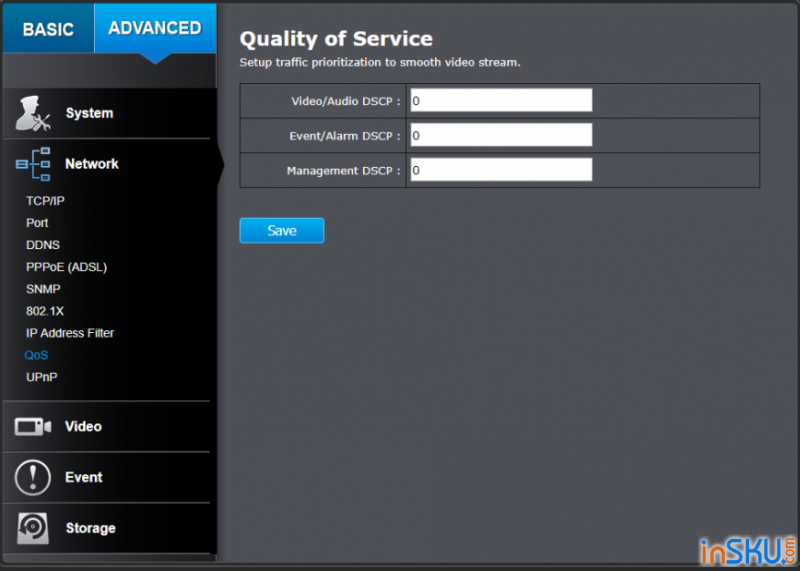Switch to the BASIC tab
Image resolution: width=800 pixels, height=571 pixels.
coord(48,29)
